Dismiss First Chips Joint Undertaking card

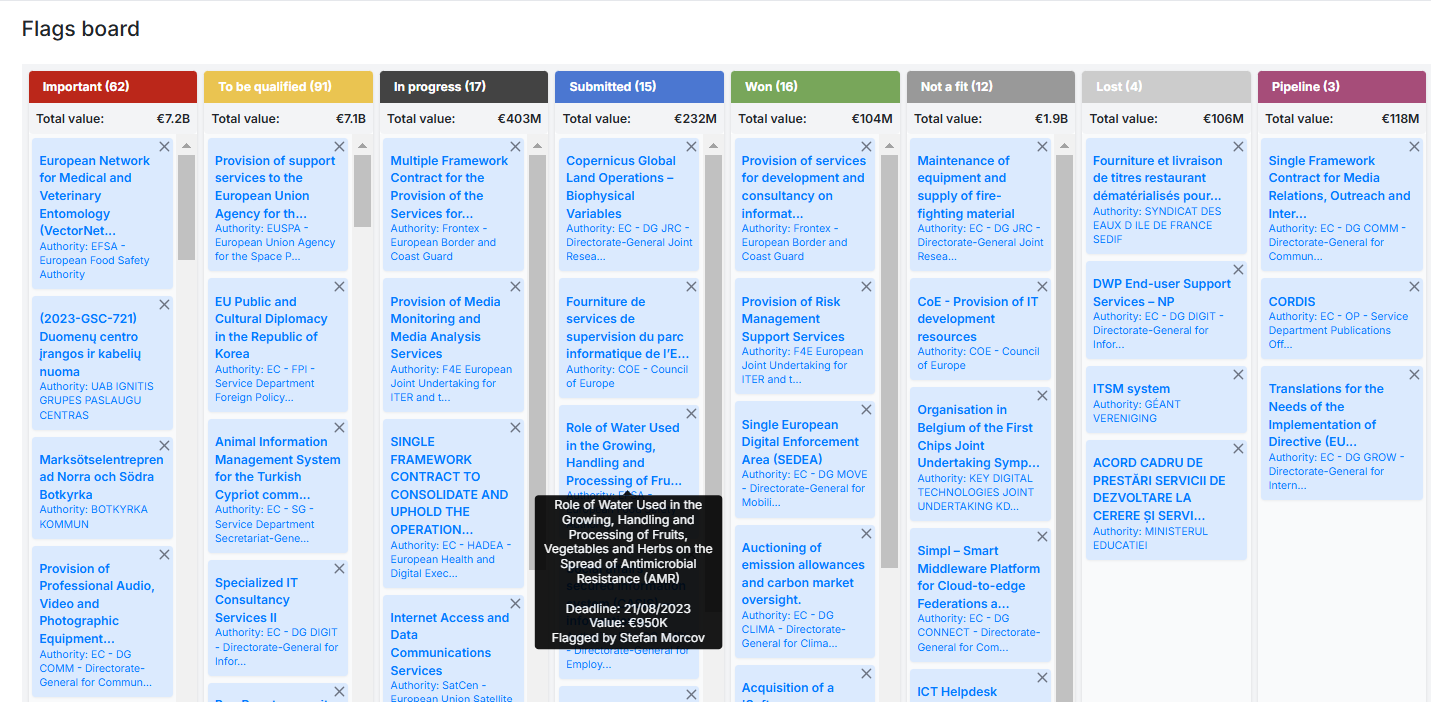[x=1042, y=395]
